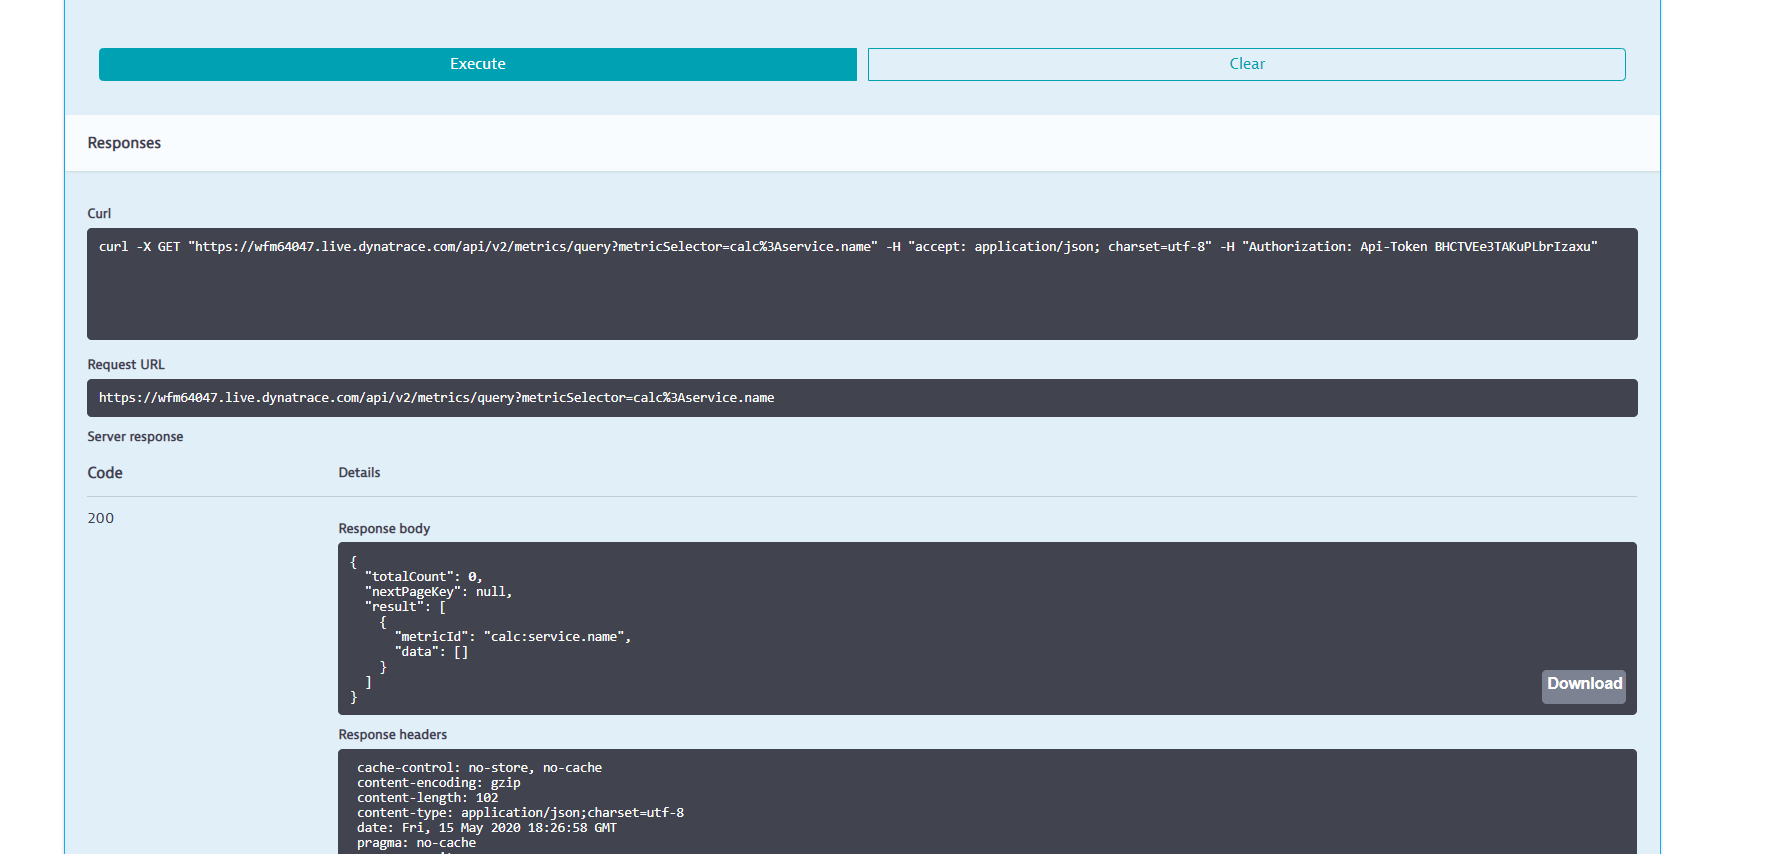
Task: Click the Server response label
Action: [135, 437]
